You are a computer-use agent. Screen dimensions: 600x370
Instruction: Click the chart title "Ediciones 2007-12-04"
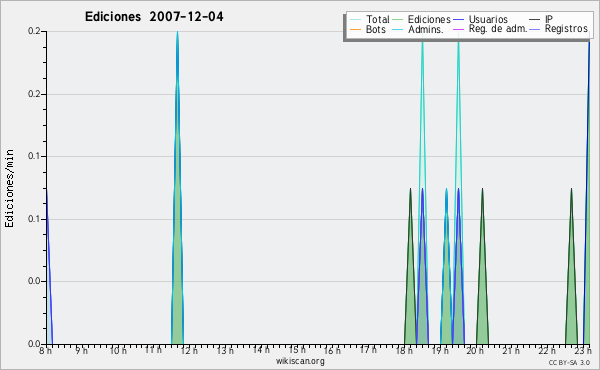[x=154, y=17]
